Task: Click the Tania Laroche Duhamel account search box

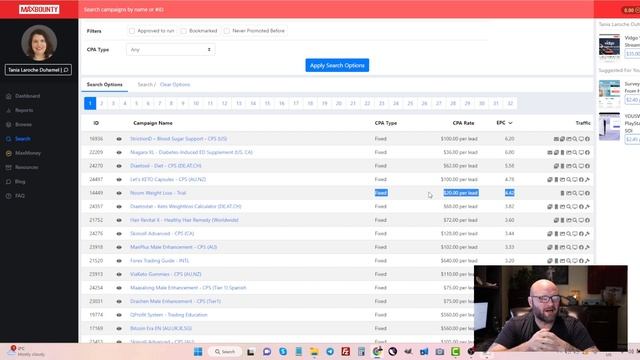Action: [x=38, y=70]
